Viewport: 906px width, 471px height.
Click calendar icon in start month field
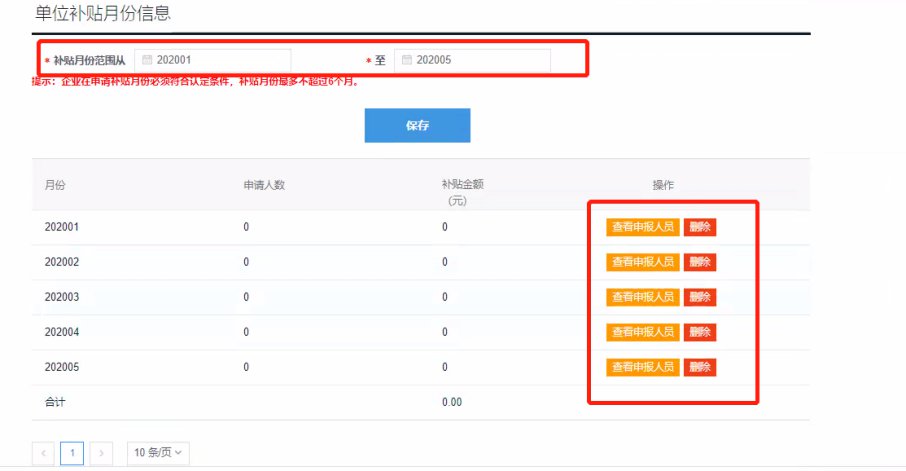point(147,60)
